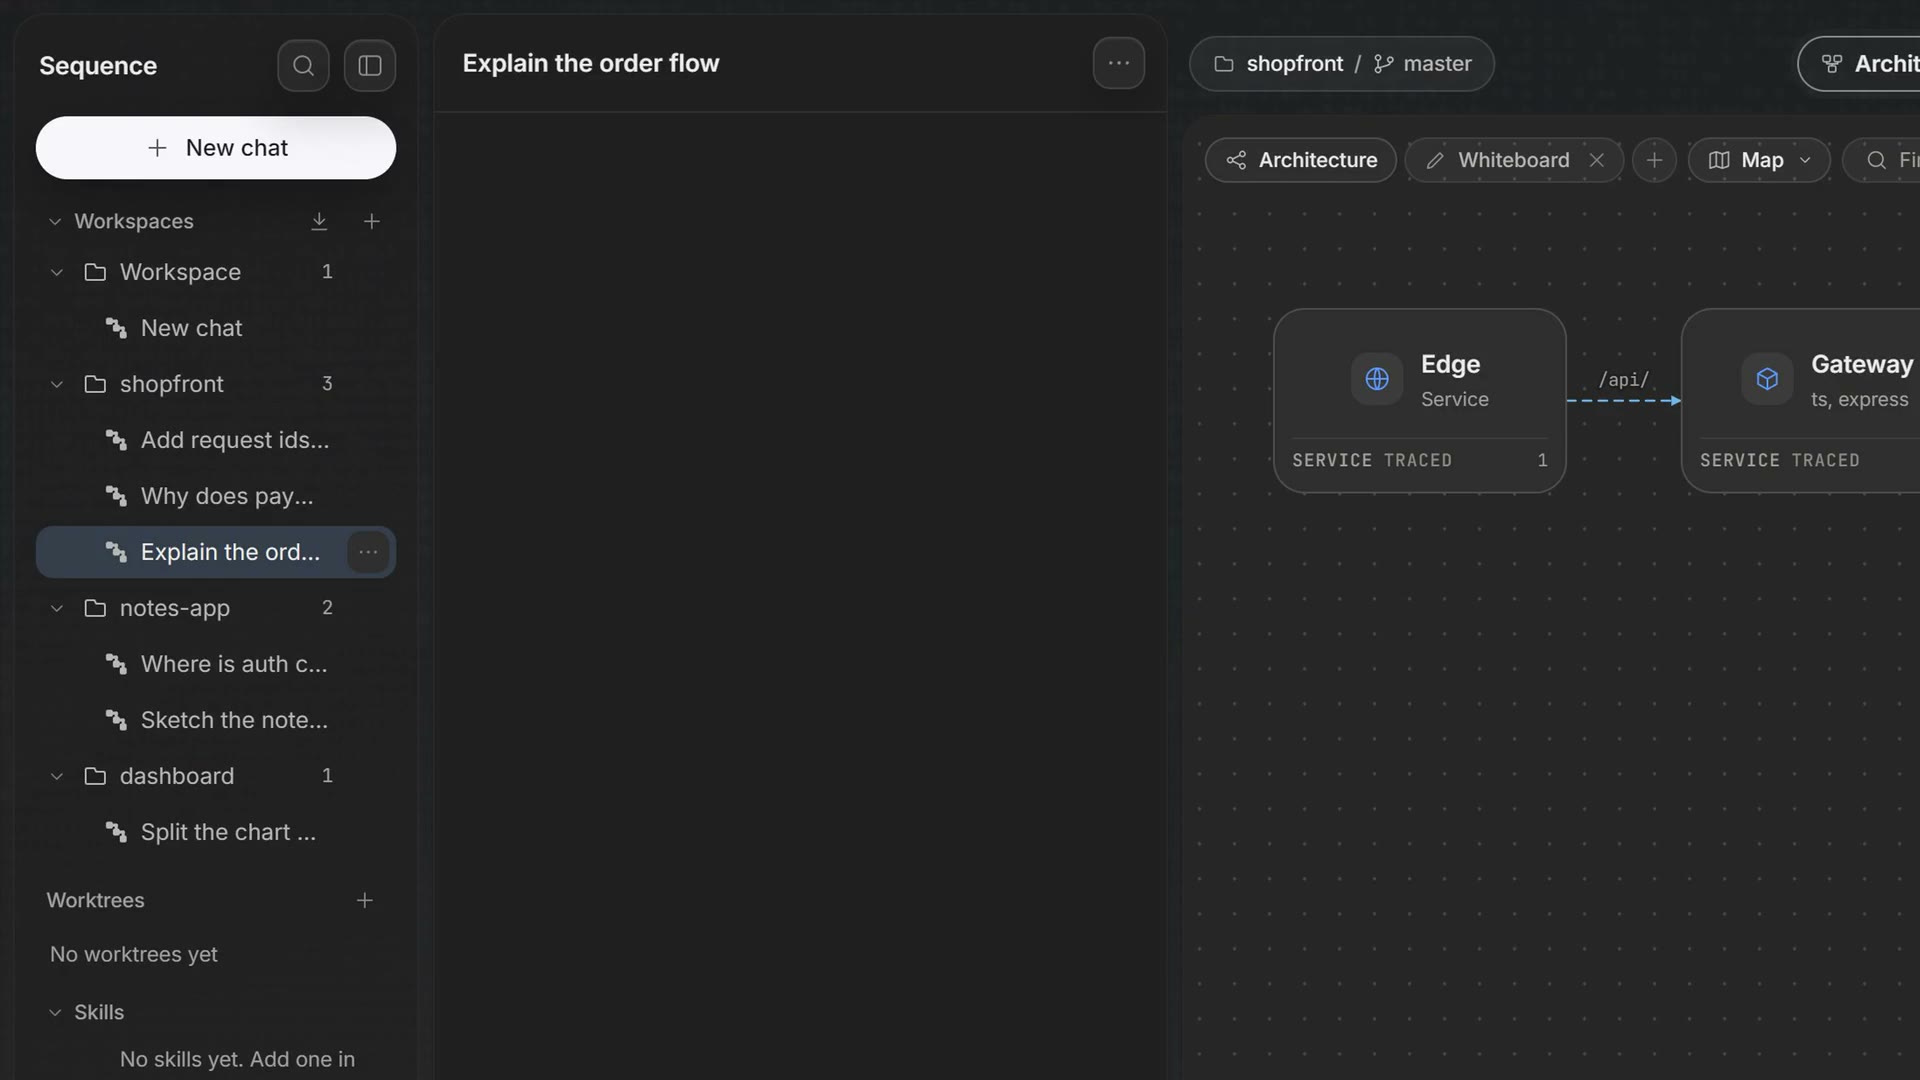Collapse the Workspaces section

[55, 221]
